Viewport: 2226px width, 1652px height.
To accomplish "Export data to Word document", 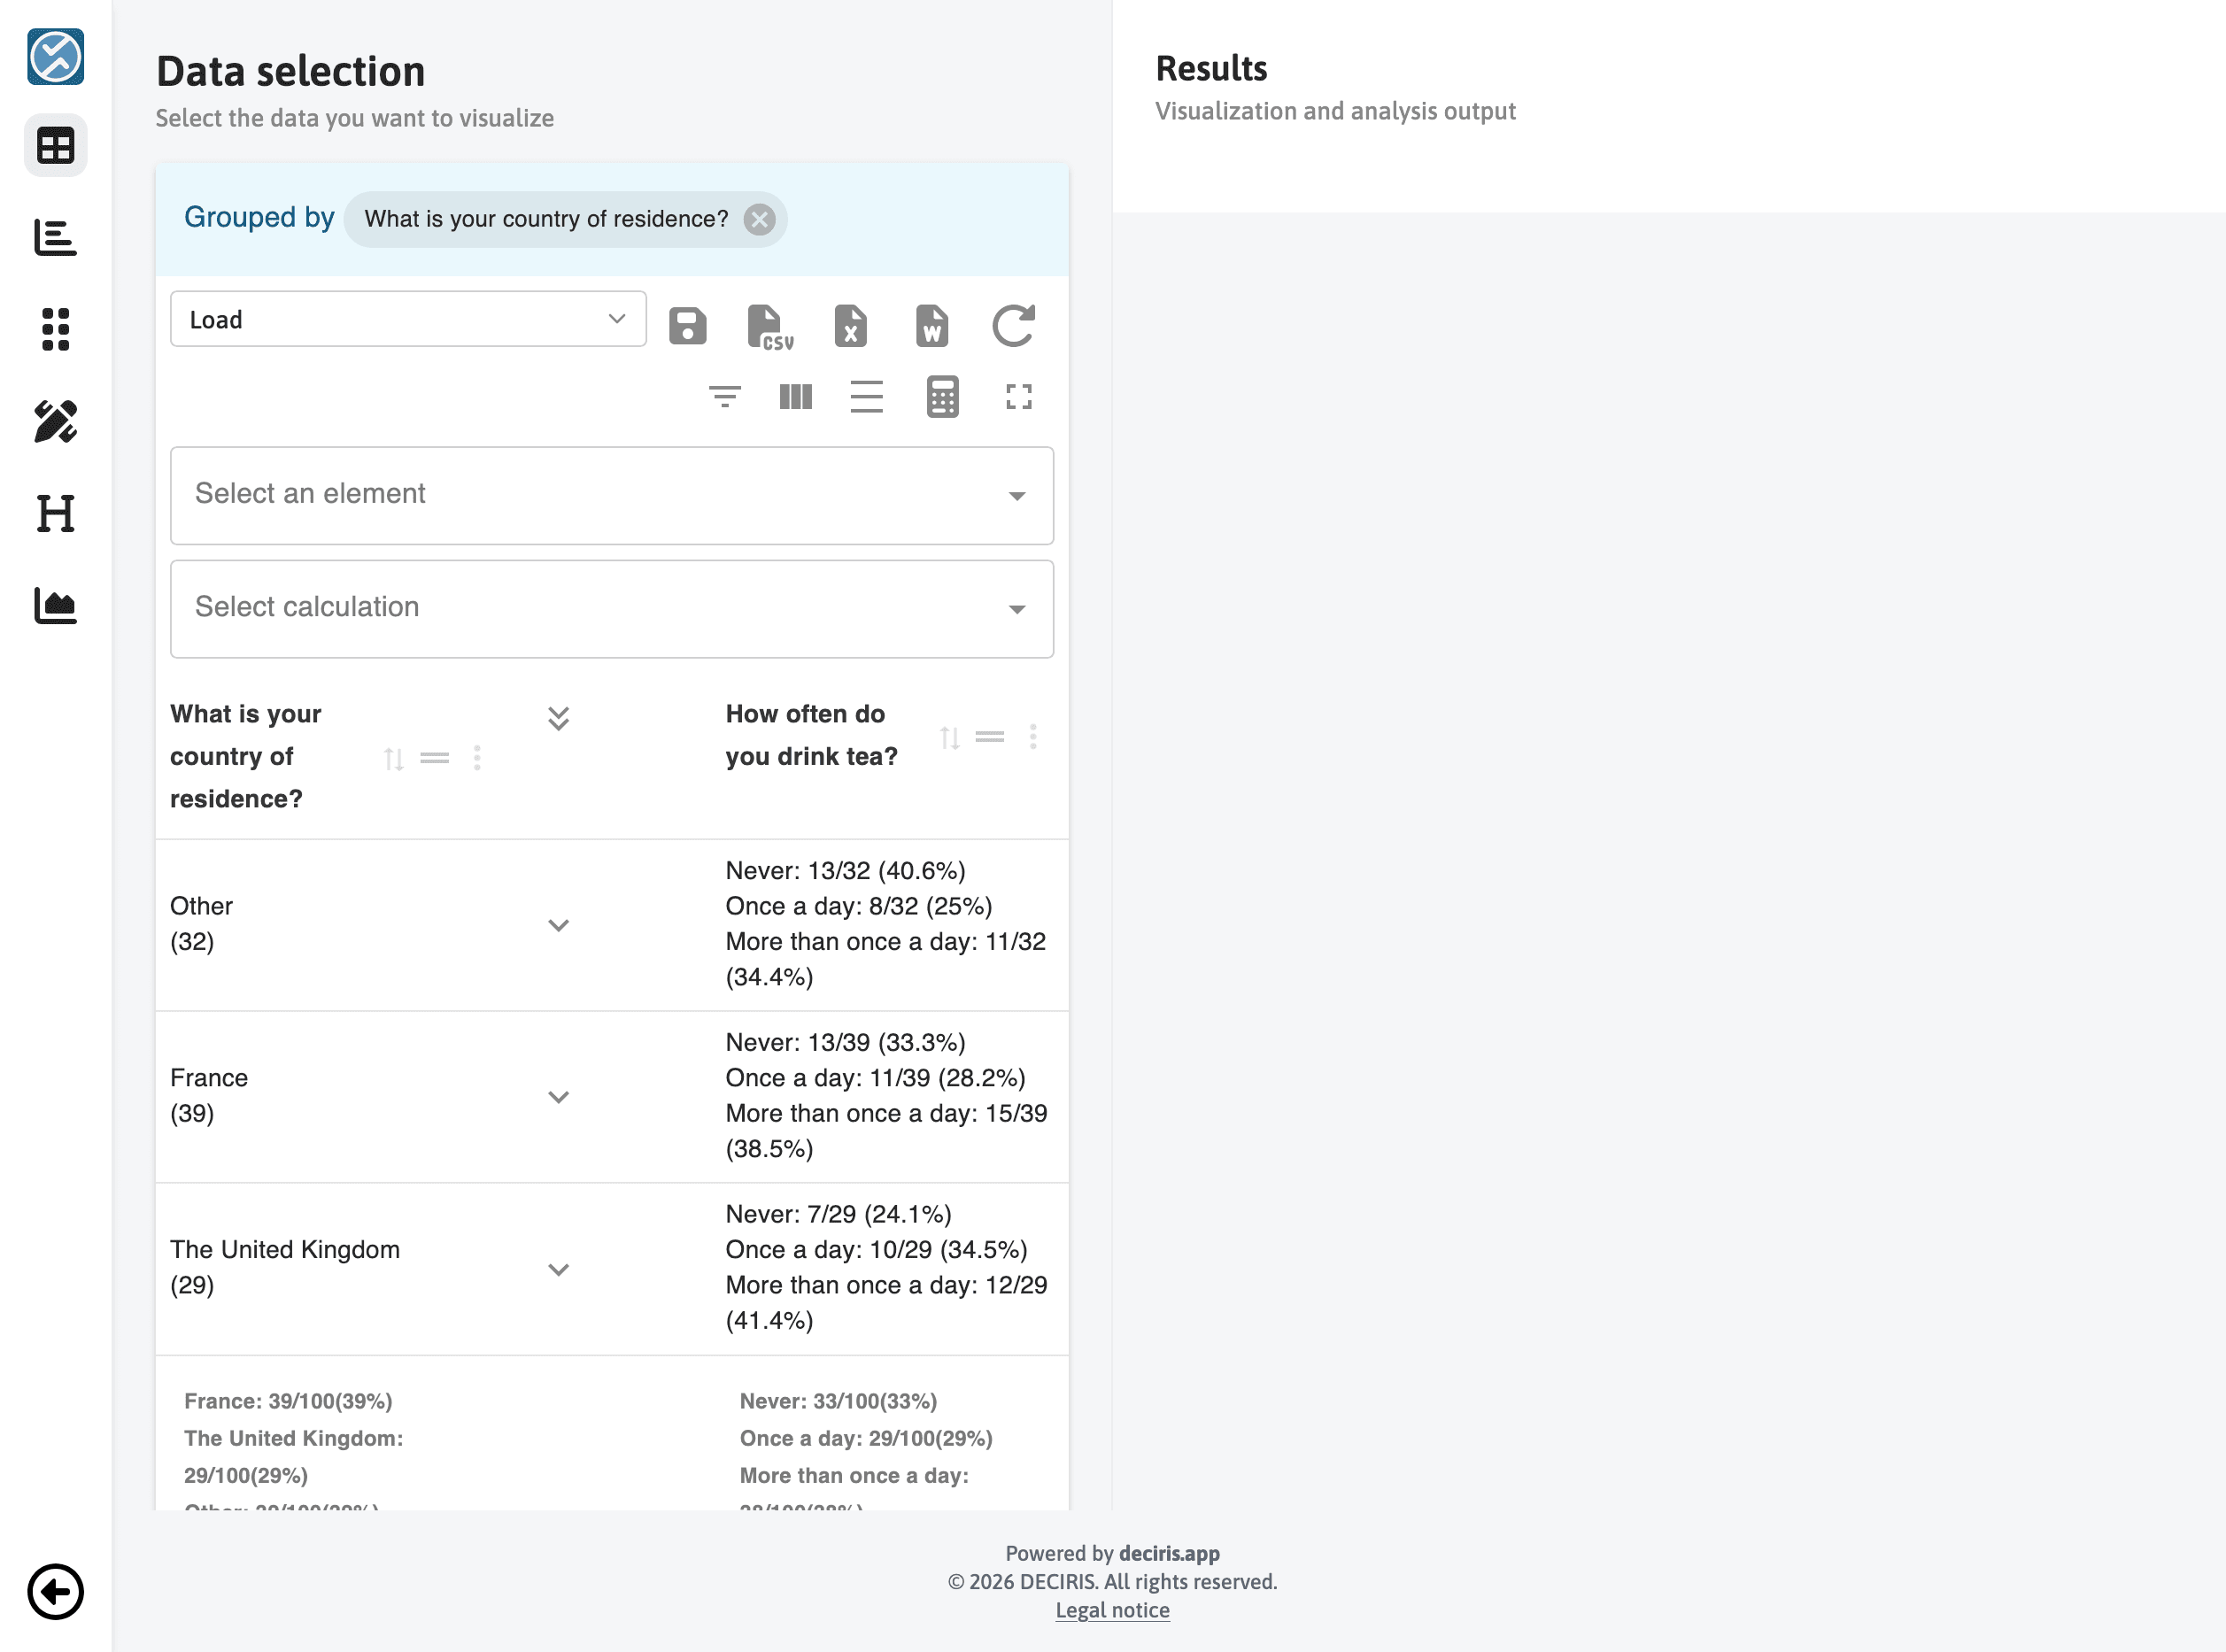I will coord(931,326).
